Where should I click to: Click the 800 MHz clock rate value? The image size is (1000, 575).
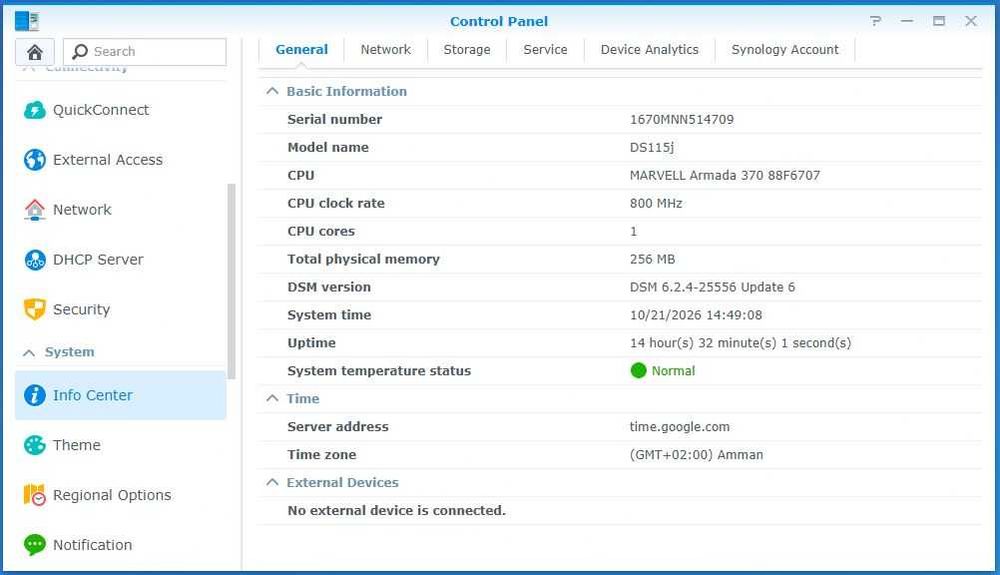point(656,203)
